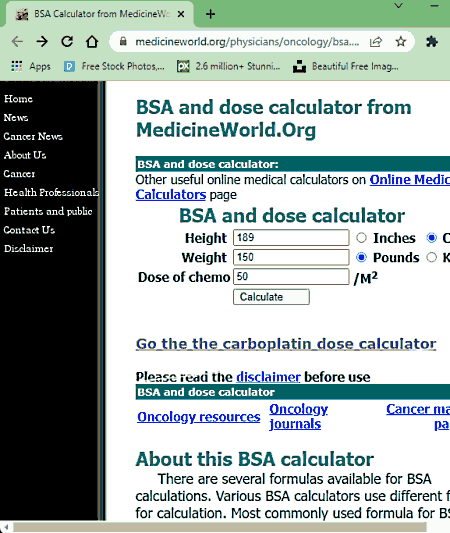The width and height of the screenshot is (450, 533).
Task: Click the share page icon in address bar
Action: pos(376,42)
